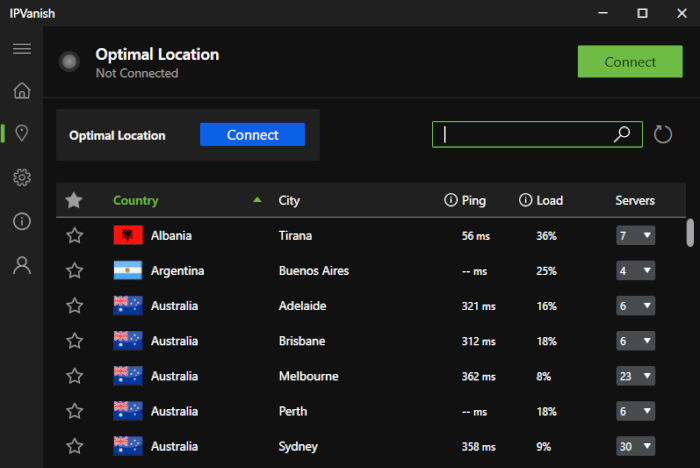Click the connection status indicator circle
The height and width of the screenshot is (468, 700).
click(69, 62)
